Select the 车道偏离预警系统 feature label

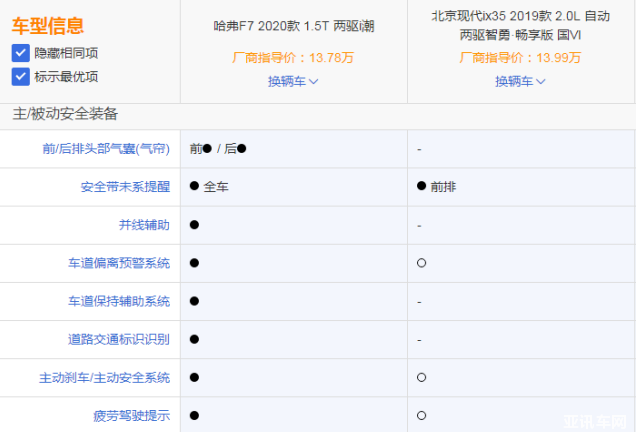coord(119,263)
